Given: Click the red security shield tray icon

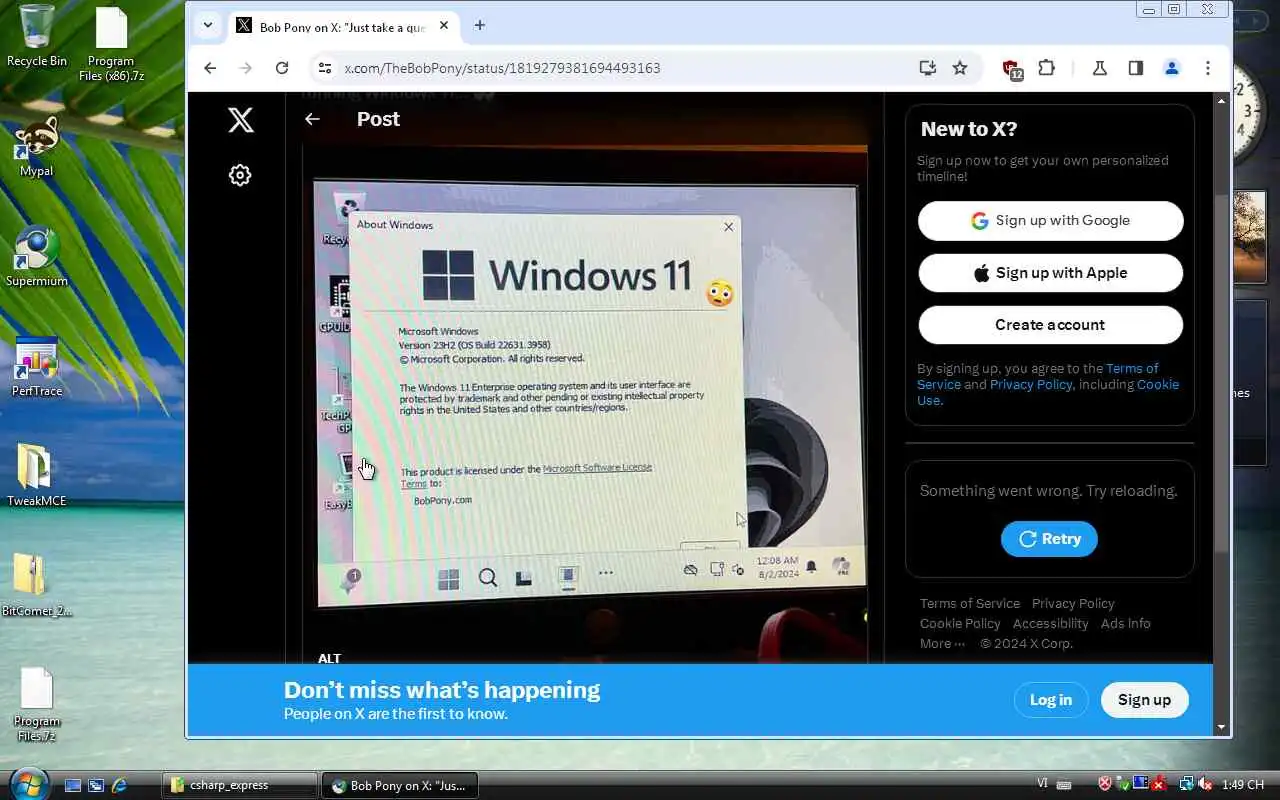Looking at the screenshot, I should pyautogui.click(x=1105, y=785).
